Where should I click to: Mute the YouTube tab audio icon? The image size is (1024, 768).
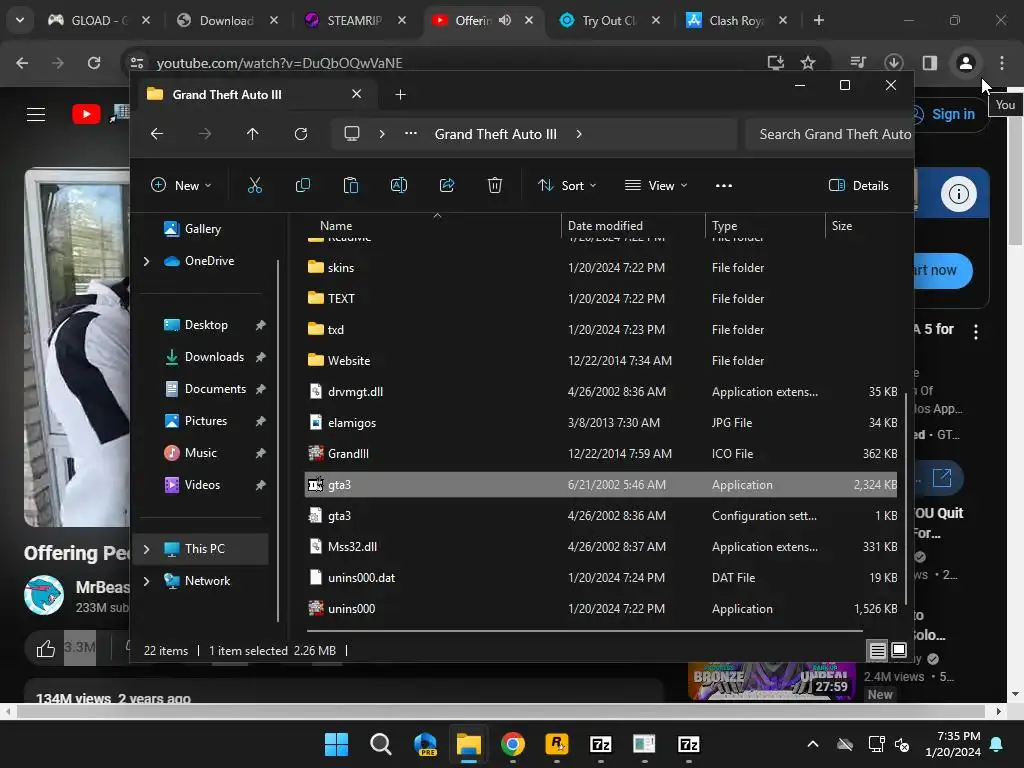click(505, 20)
